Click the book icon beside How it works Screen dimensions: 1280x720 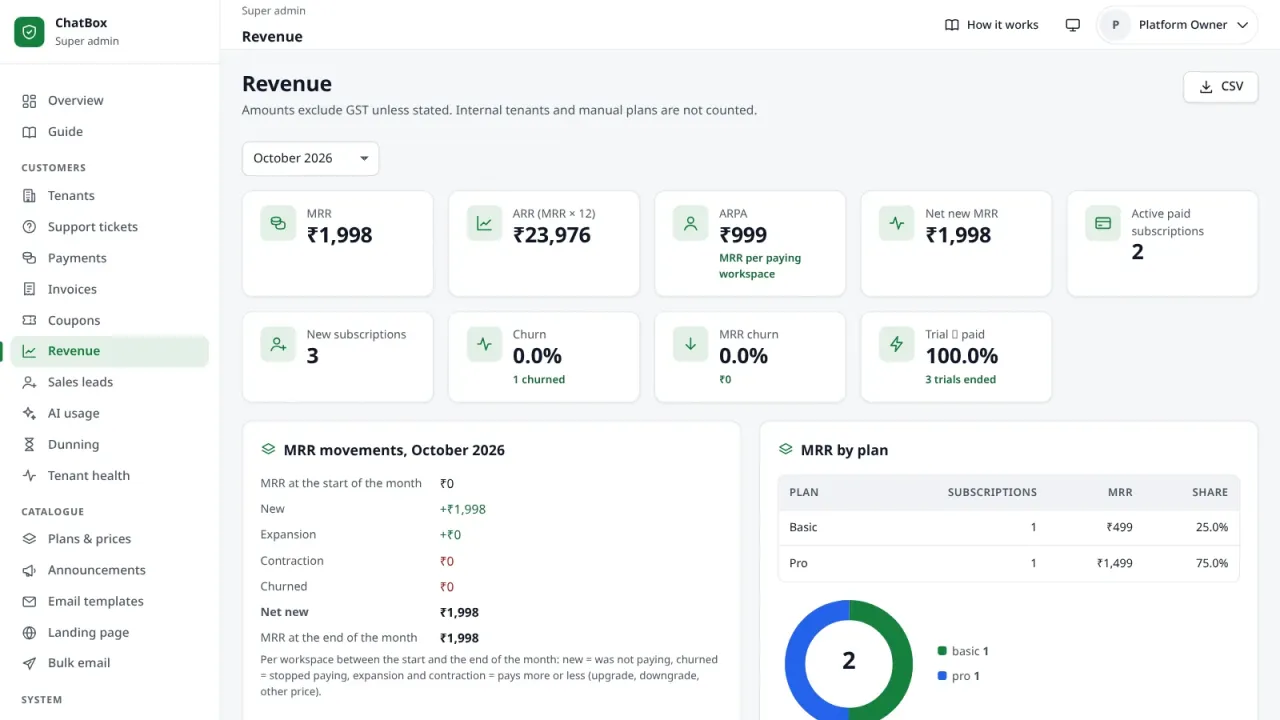(x=952, y=25)
